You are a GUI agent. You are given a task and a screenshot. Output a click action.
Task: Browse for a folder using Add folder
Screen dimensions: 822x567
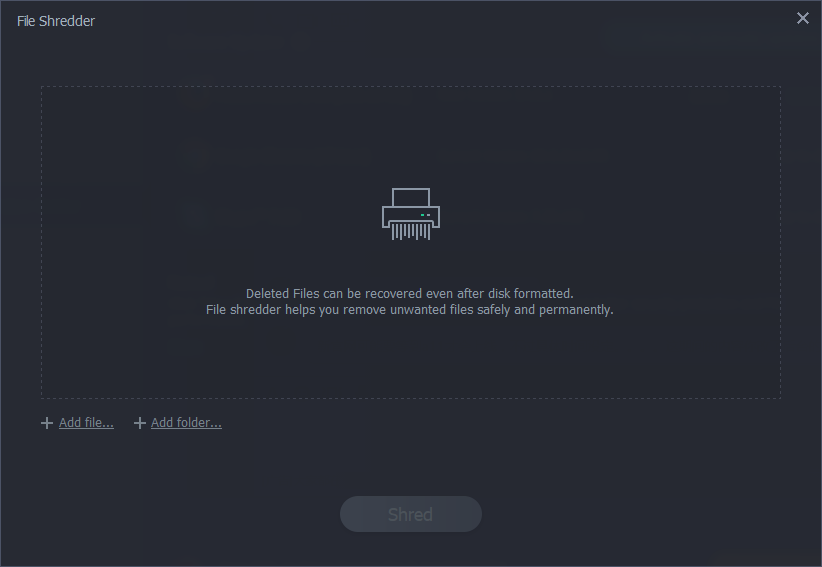(186, 422)
